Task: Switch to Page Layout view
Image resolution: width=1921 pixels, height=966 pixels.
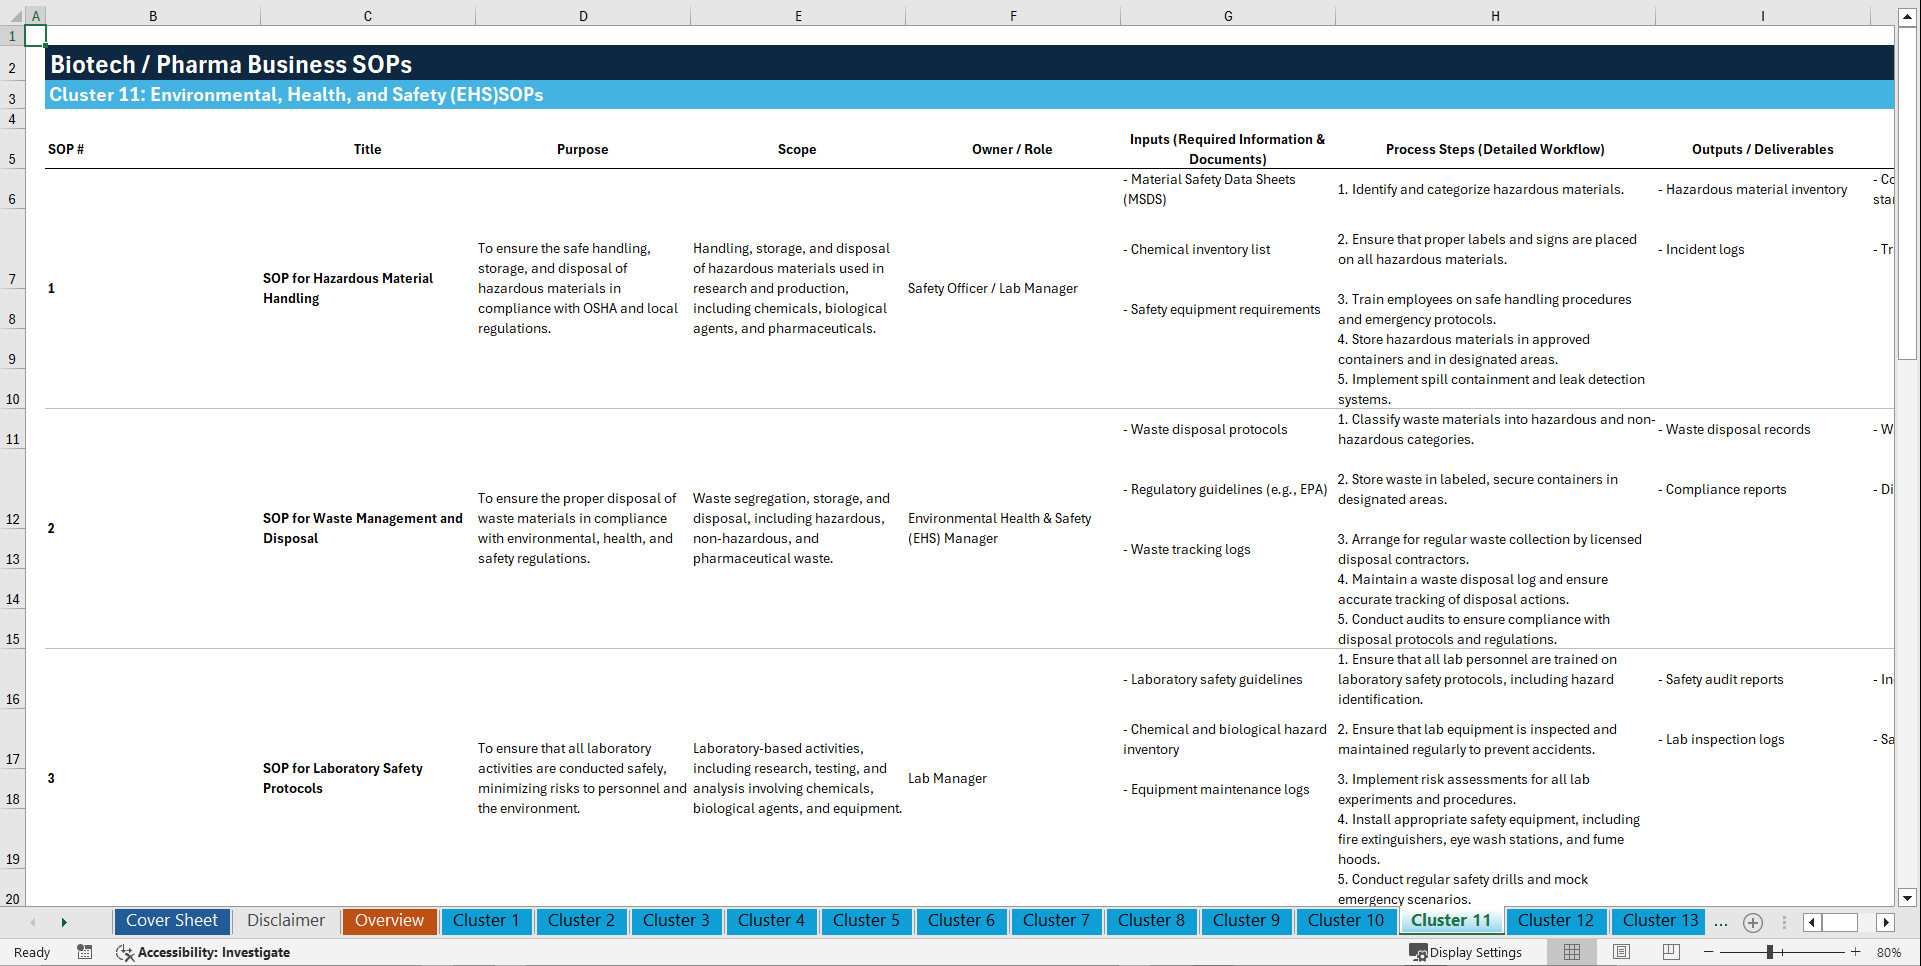Action: (1619, 952)
